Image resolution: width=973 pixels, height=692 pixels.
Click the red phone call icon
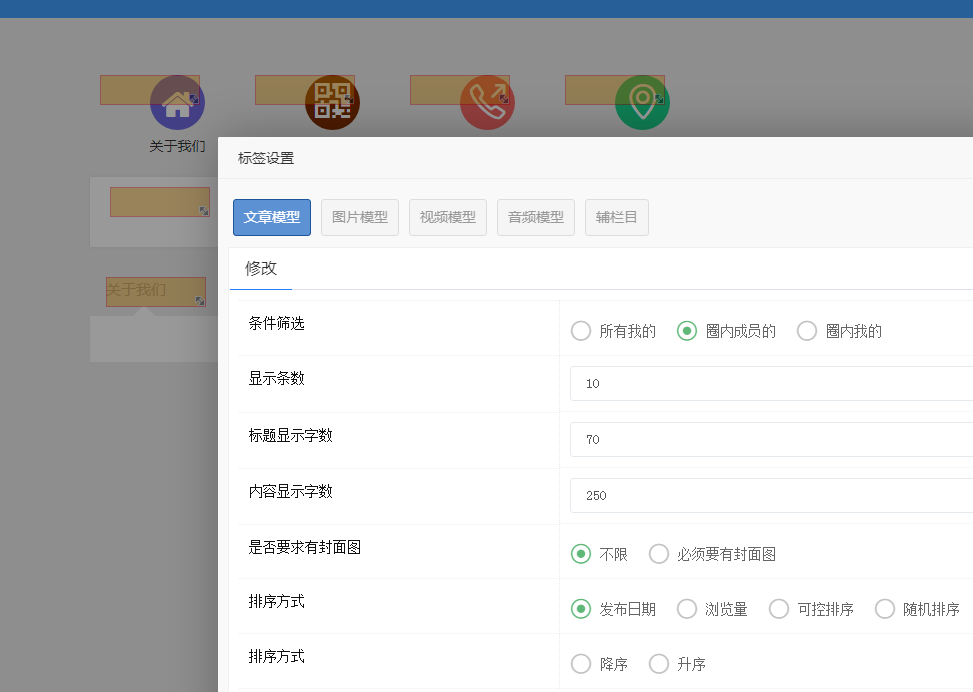[x=487, y=102]
